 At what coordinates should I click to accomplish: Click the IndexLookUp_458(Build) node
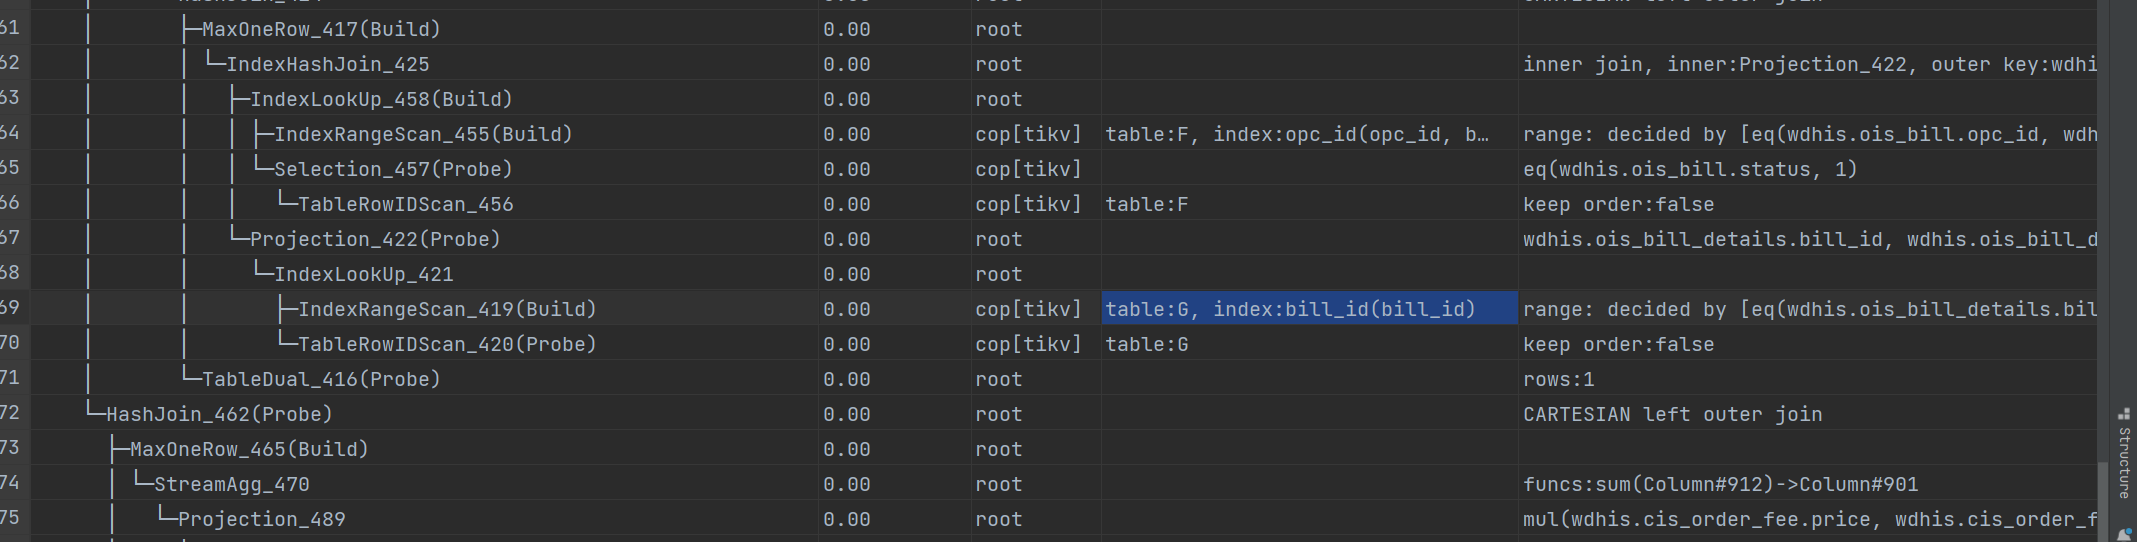tap(380, 100)
